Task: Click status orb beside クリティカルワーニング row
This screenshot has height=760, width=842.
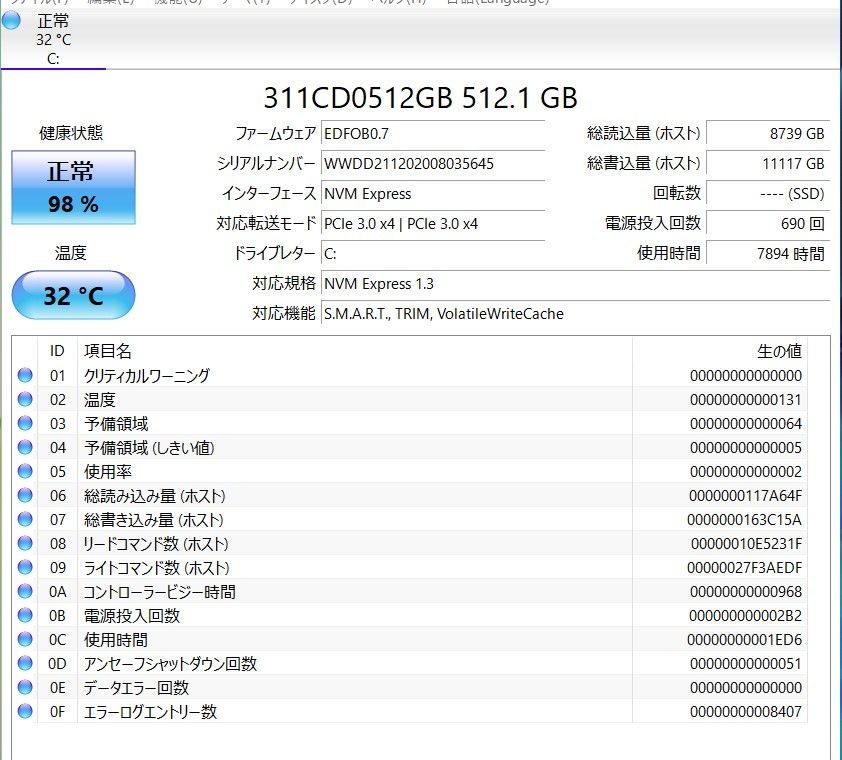Action: [25, 376]
